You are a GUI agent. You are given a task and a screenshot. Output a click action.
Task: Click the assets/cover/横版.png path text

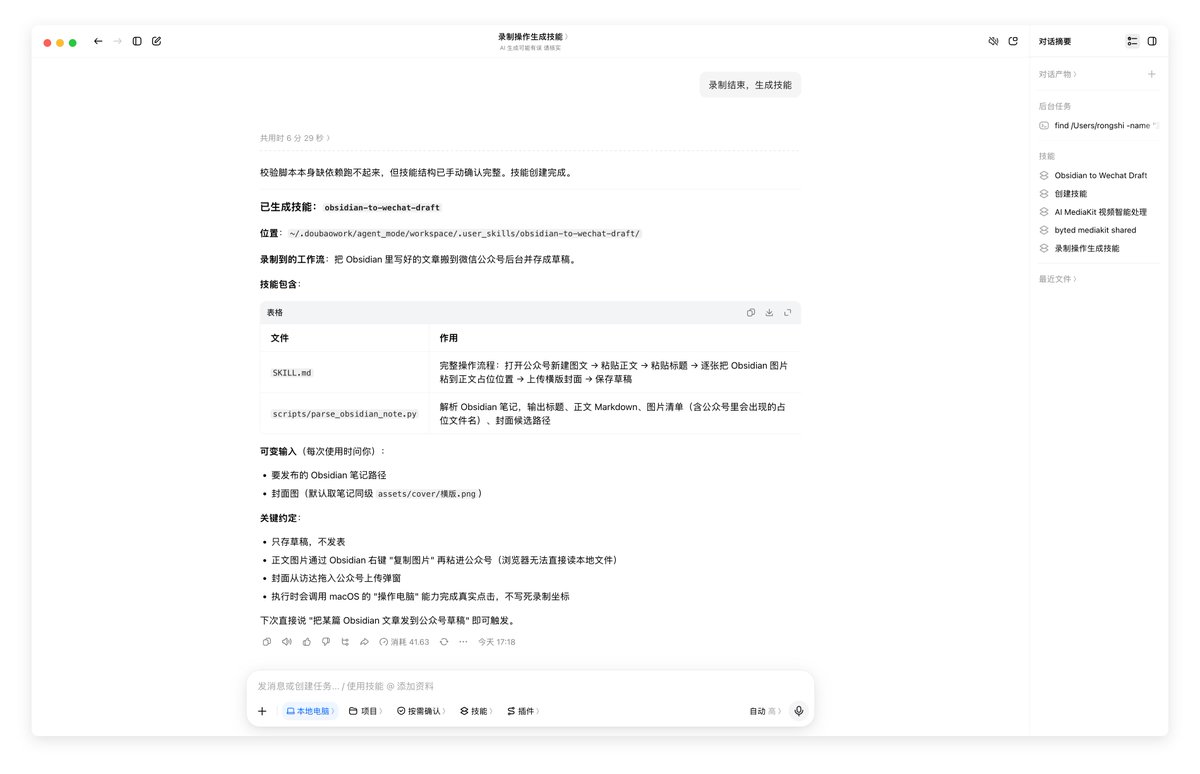pyautogui.click(x=427, y=494)
